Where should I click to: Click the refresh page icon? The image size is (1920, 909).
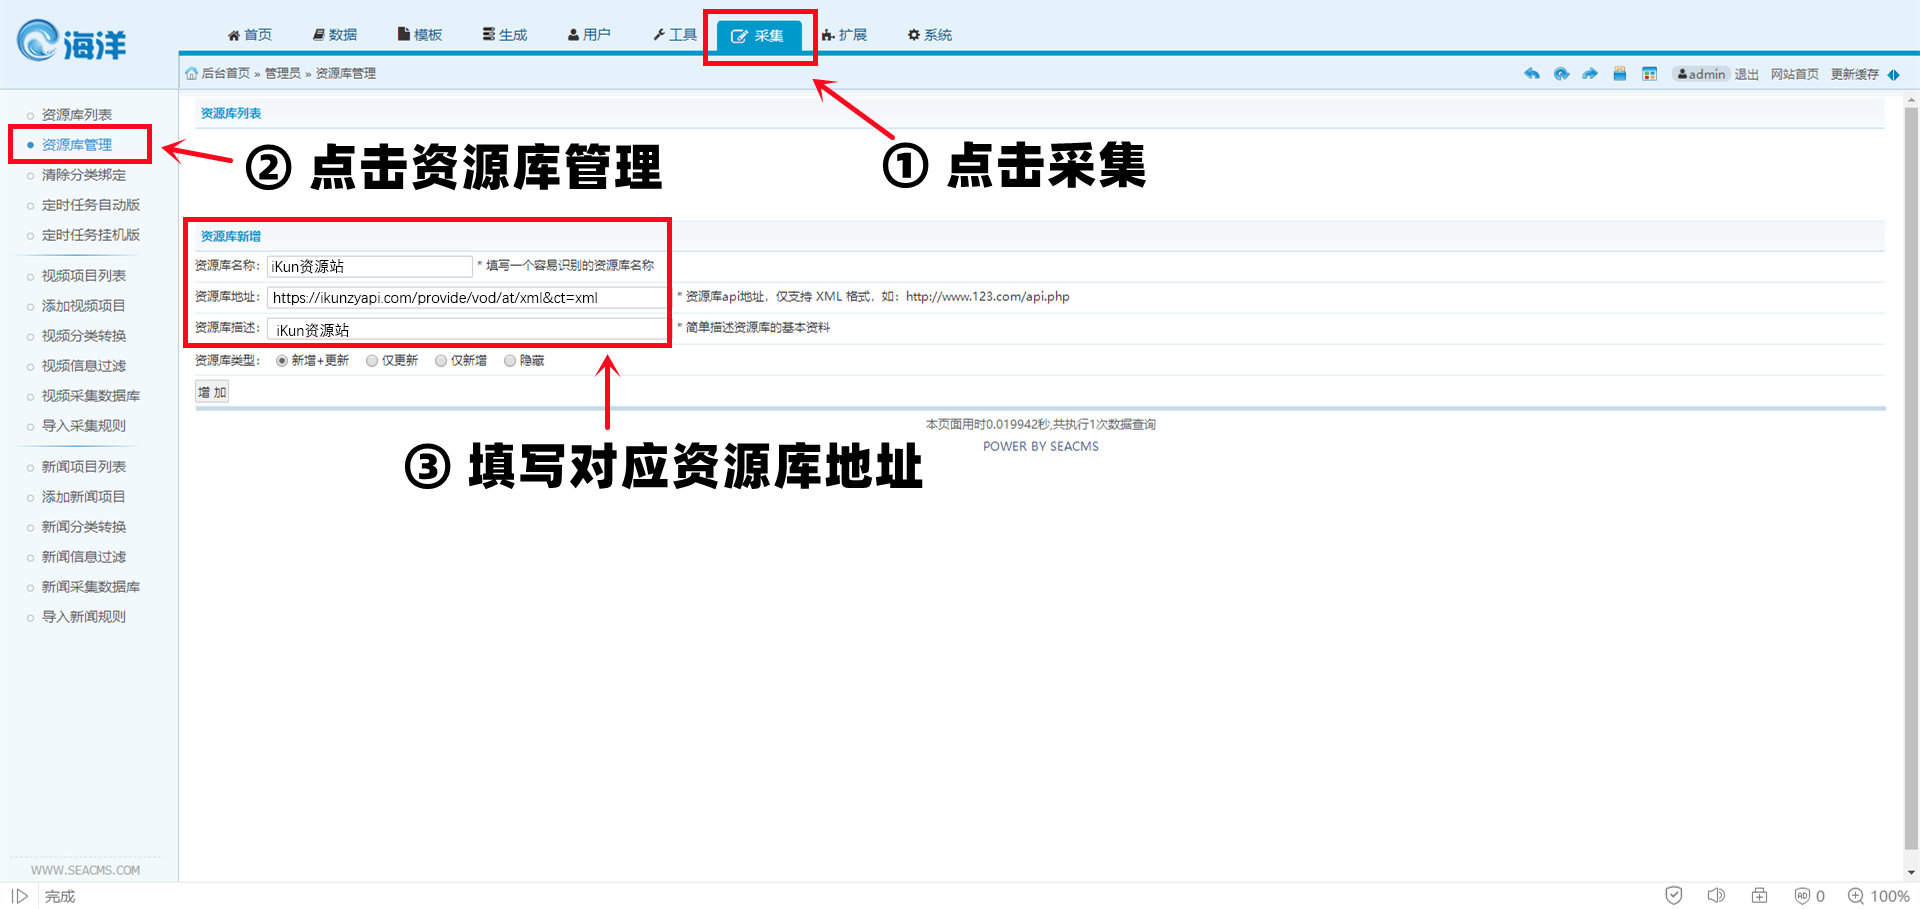(1561, 74)
